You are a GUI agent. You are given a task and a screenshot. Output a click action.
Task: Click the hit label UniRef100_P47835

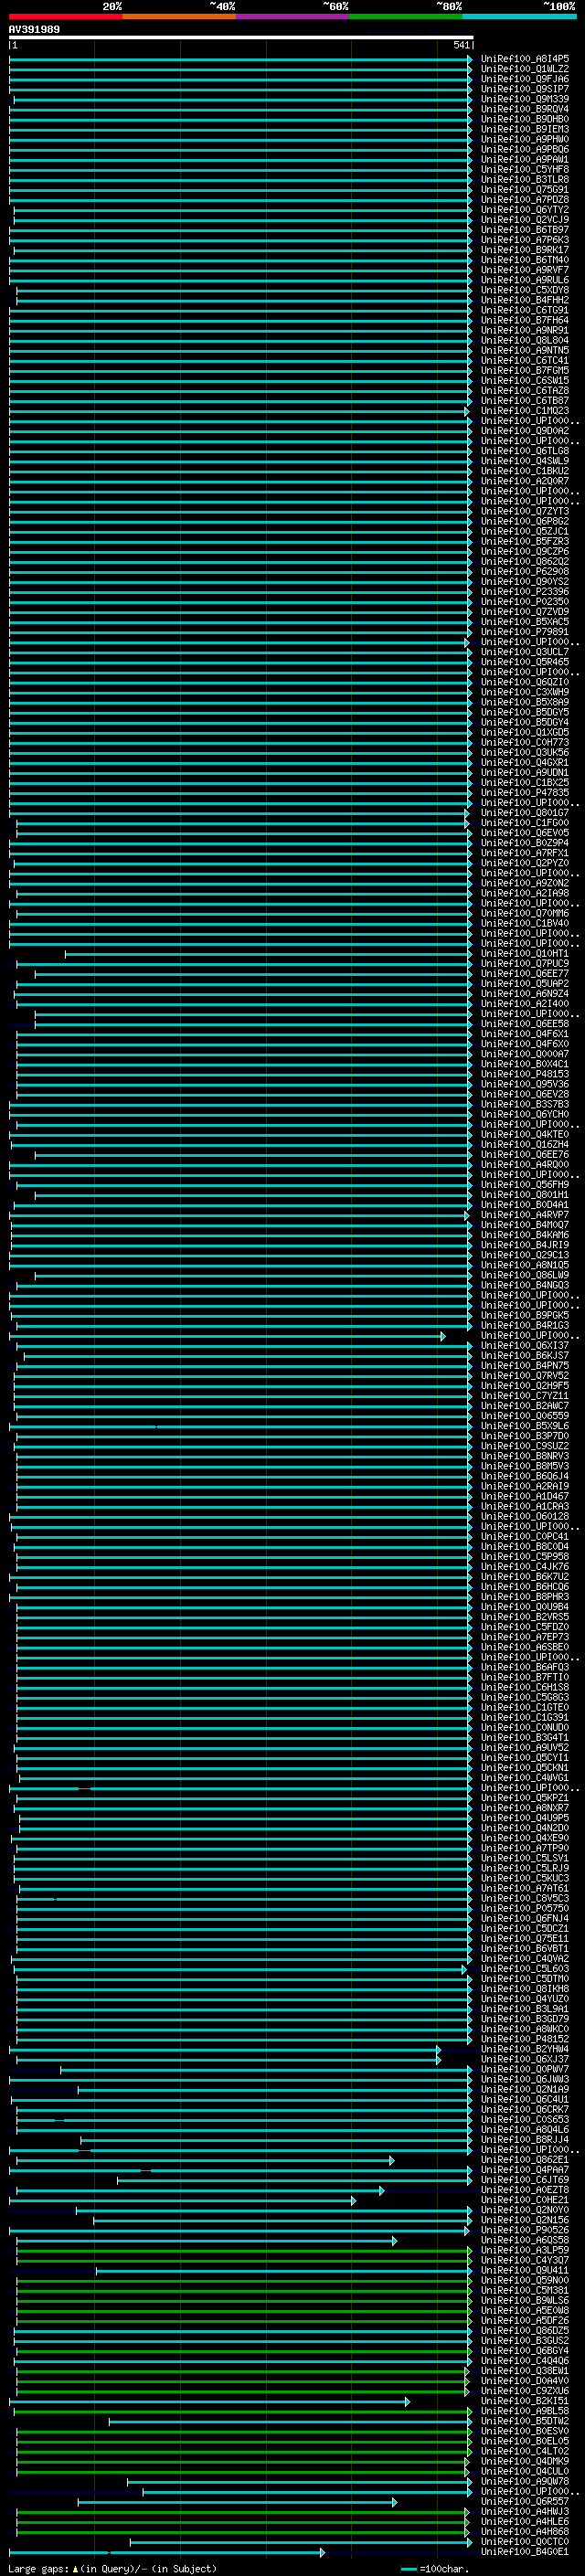pos(525,793)
